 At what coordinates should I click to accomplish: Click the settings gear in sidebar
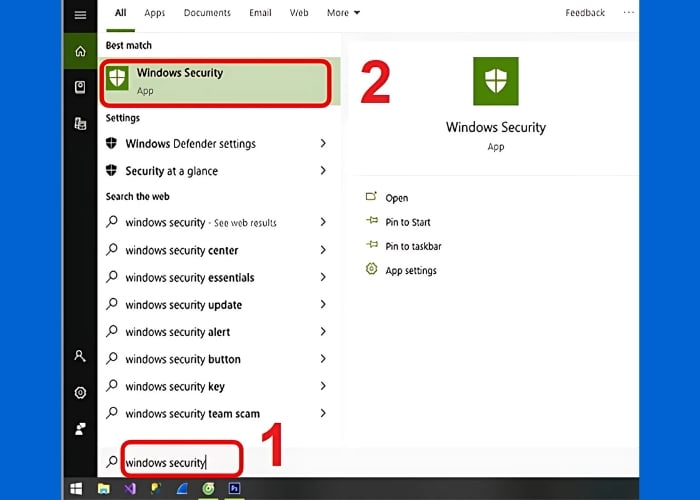tap(80, 391)
